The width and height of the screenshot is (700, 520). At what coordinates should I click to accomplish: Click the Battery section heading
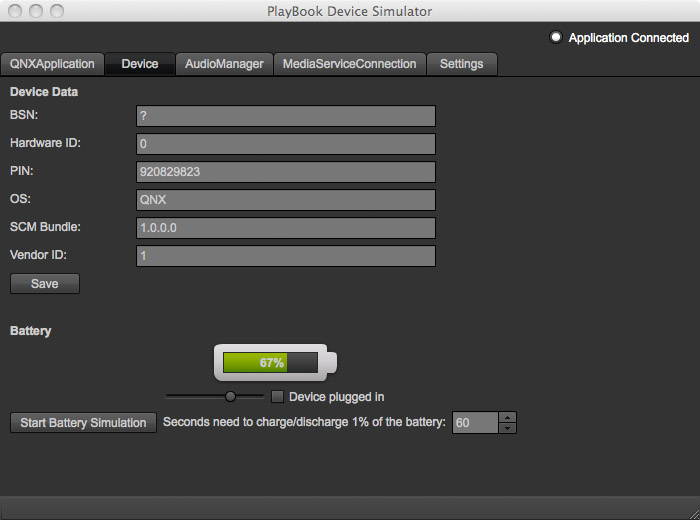(x=30, y=331)
